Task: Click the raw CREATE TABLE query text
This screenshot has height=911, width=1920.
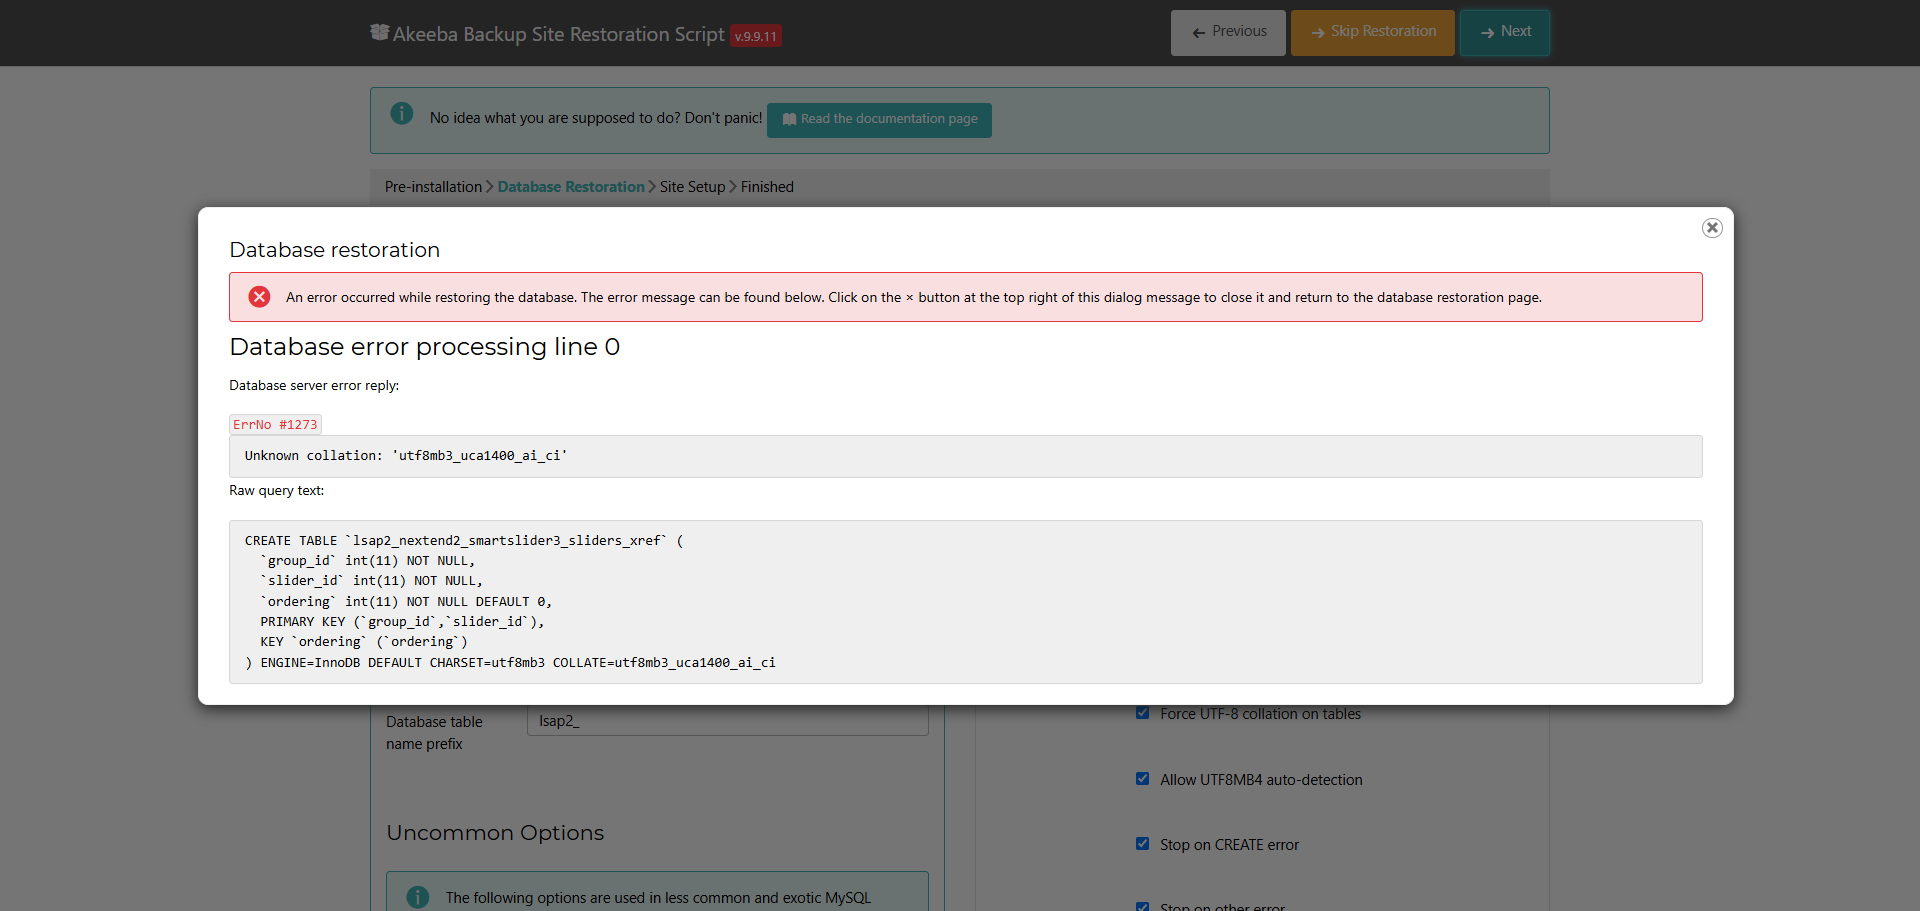Action: tap(966, 602)
